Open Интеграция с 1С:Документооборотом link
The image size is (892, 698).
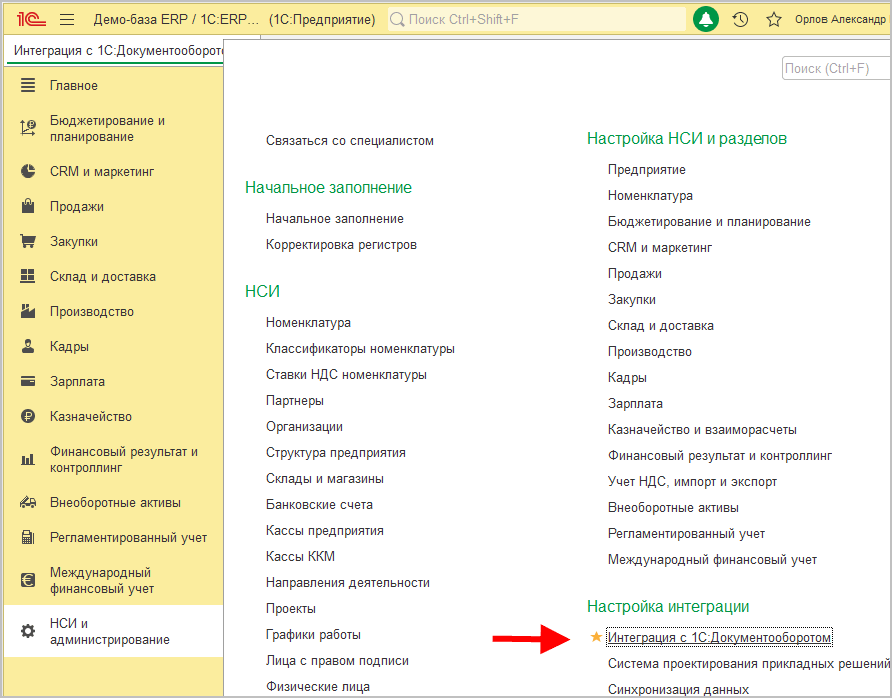pyautogui.click(x=720, y=637)
